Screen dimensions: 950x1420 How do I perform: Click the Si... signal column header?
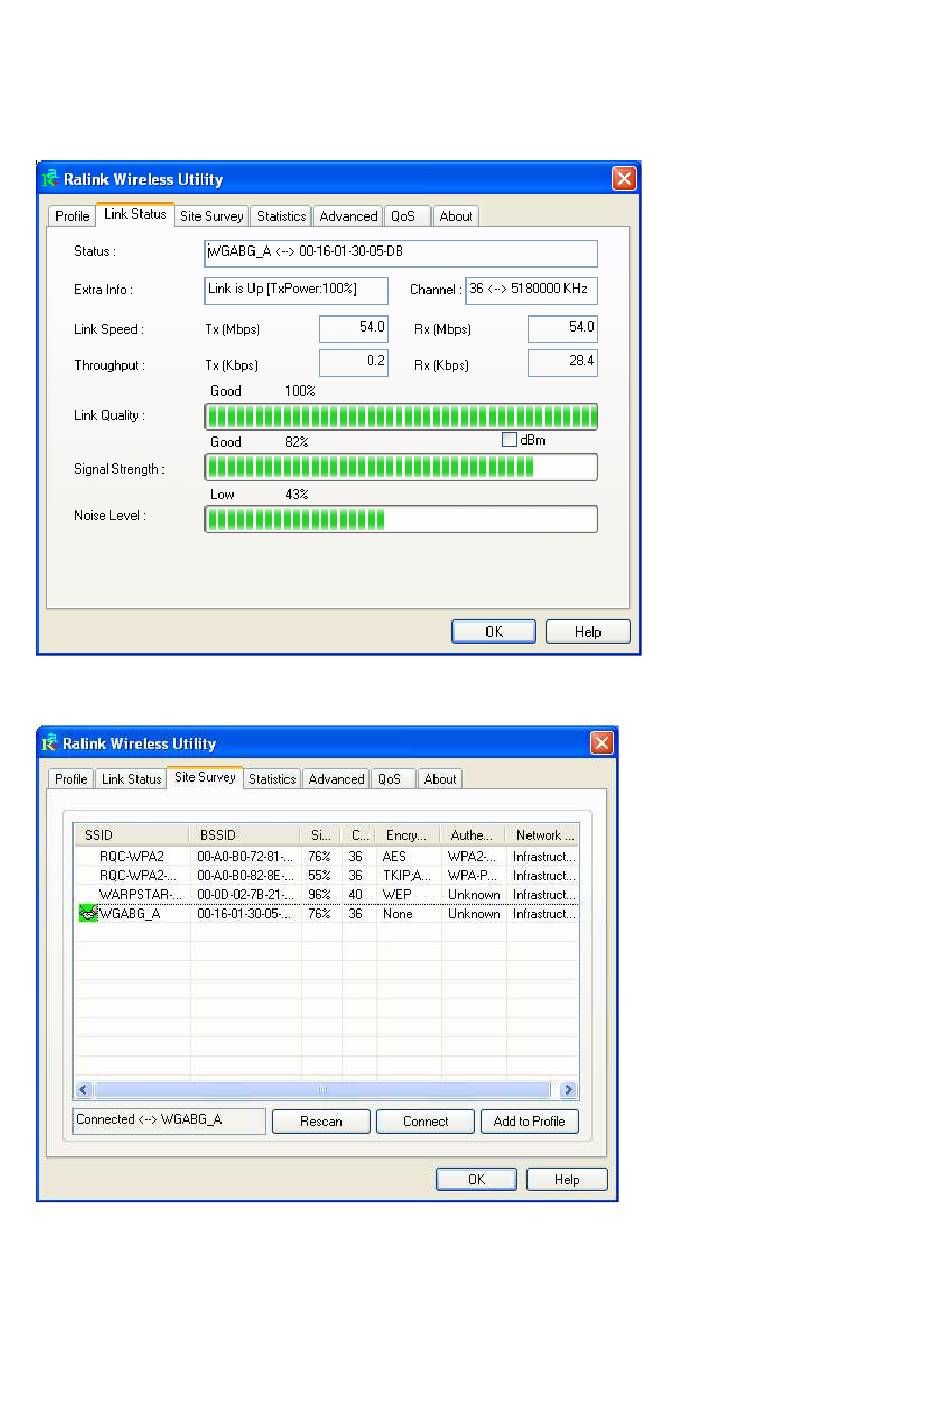[320, 835]
